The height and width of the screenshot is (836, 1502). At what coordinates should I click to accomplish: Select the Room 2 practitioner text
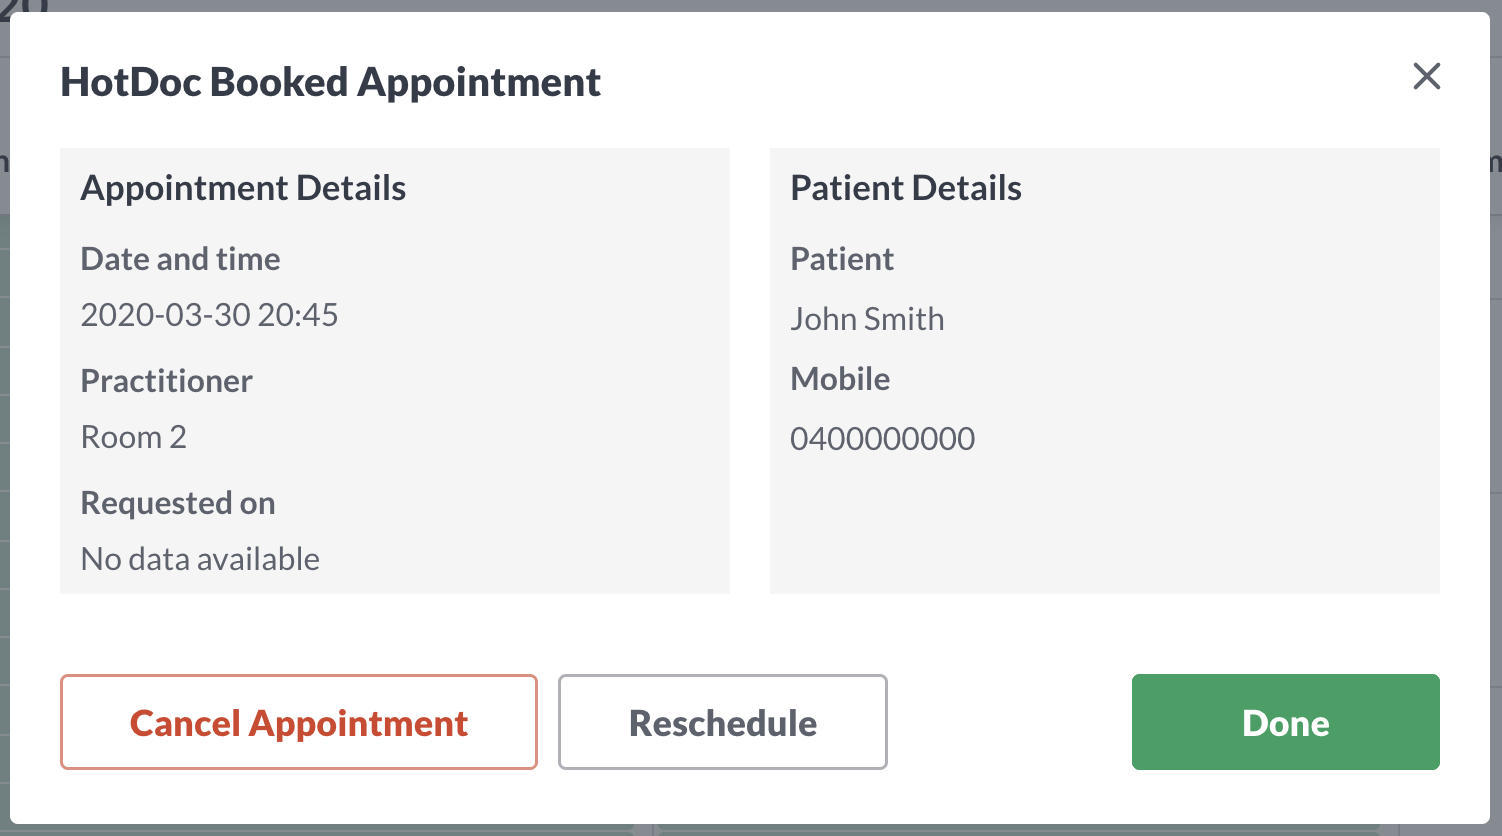[x=133, y=437]
